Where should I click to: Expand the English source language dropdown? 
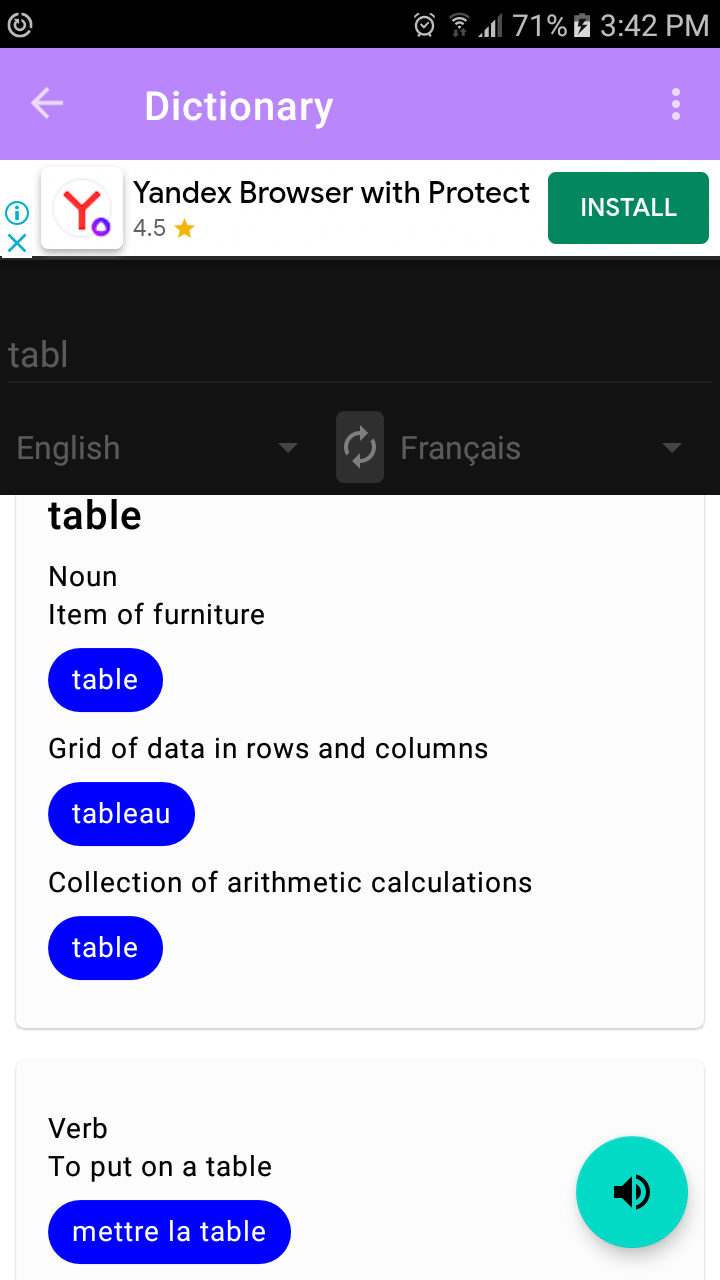coord(157,448)
